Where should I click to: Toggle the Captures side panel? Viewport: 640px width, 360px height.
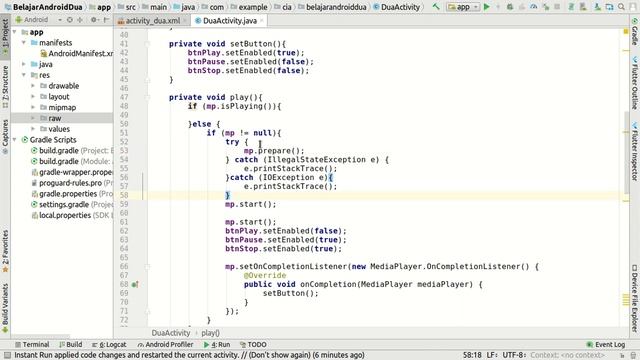tap(5, 137)
